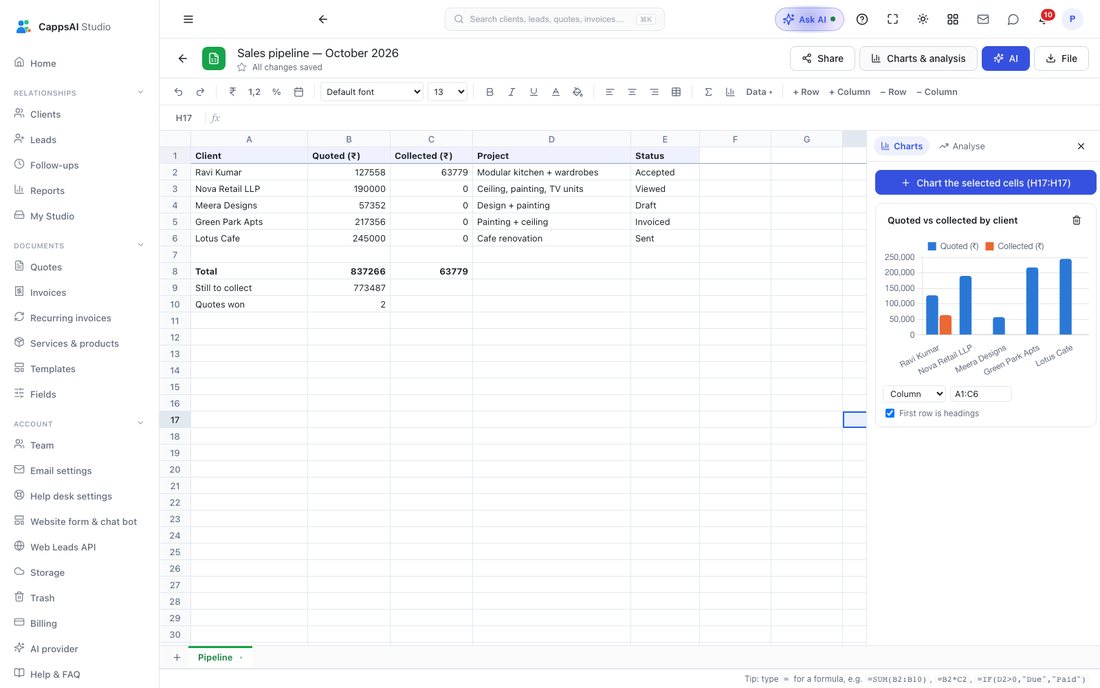Open the font size 13 dropdown
The image size is (1100, 688).
(448, 92)
